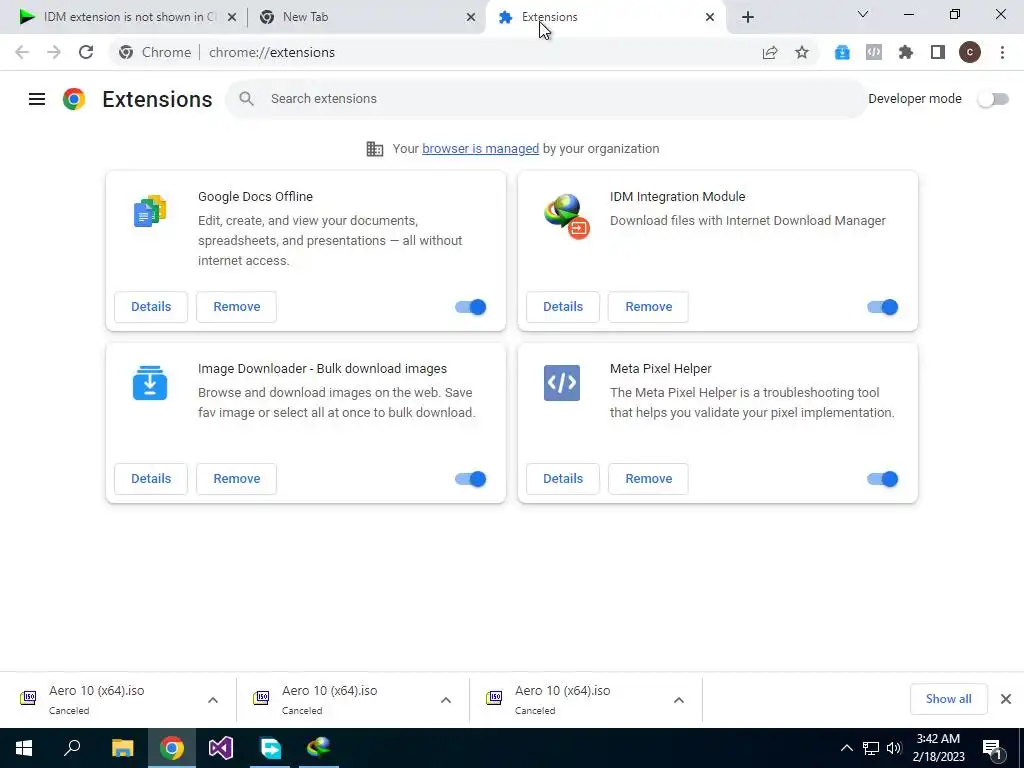
Task: Disable the Meta Pixel Helper extension
Action: tap(883, 479)
